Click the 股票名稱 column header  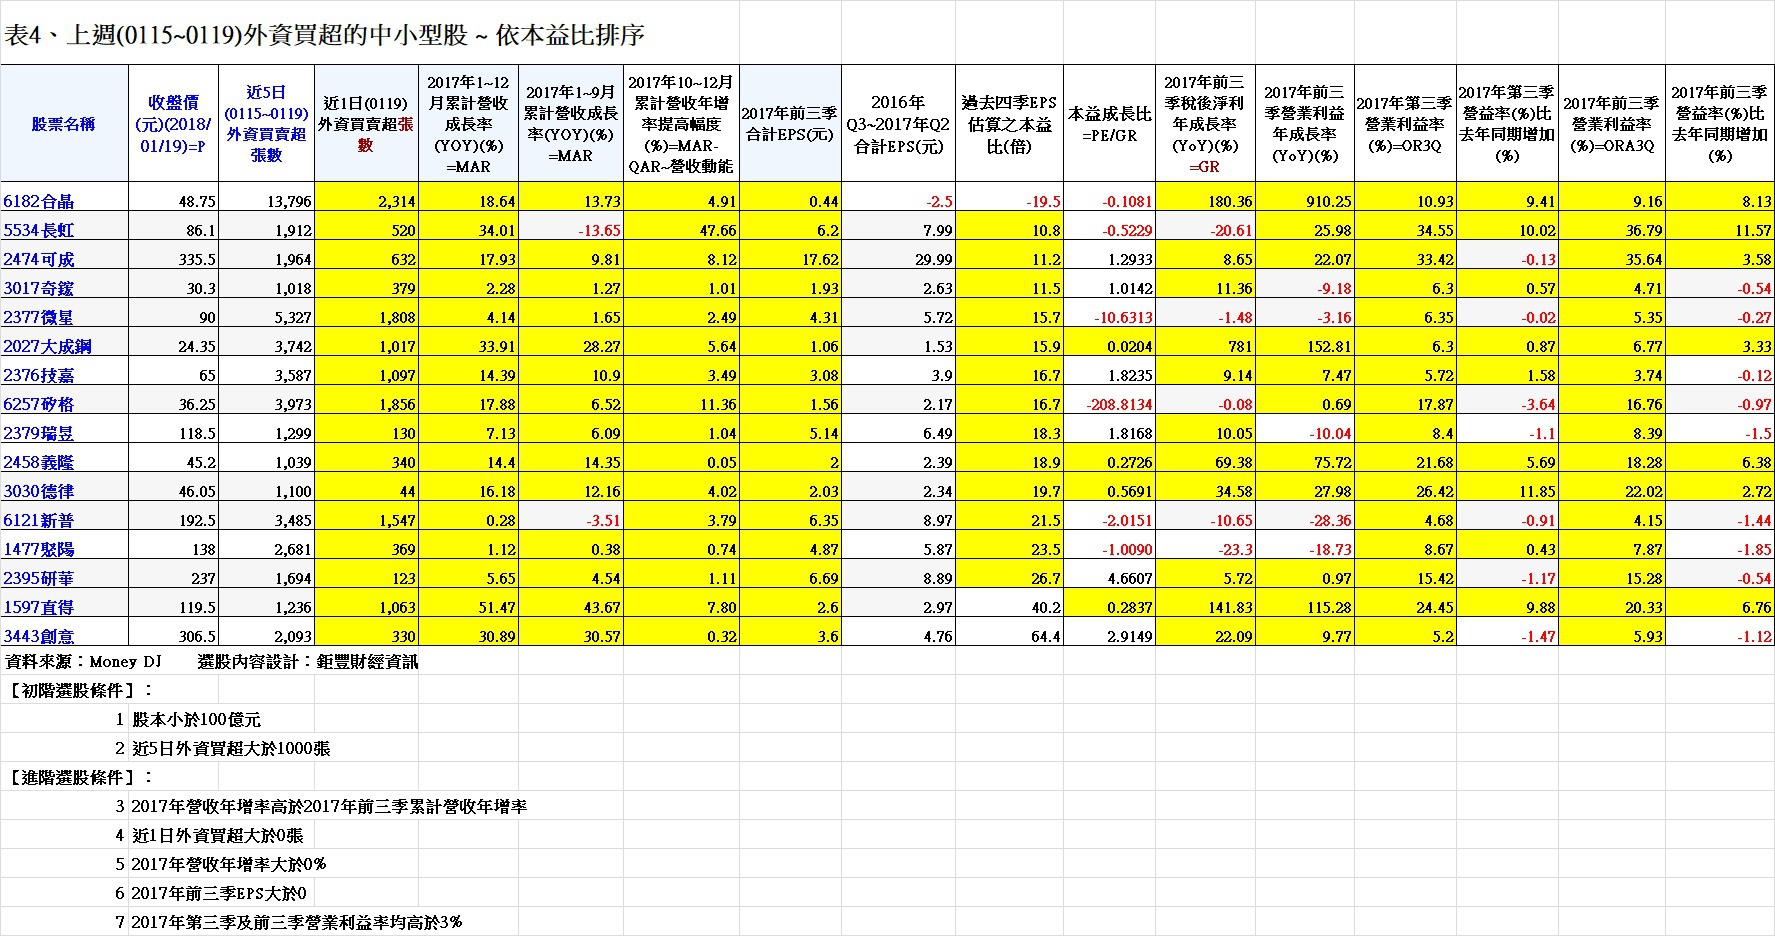64,124
